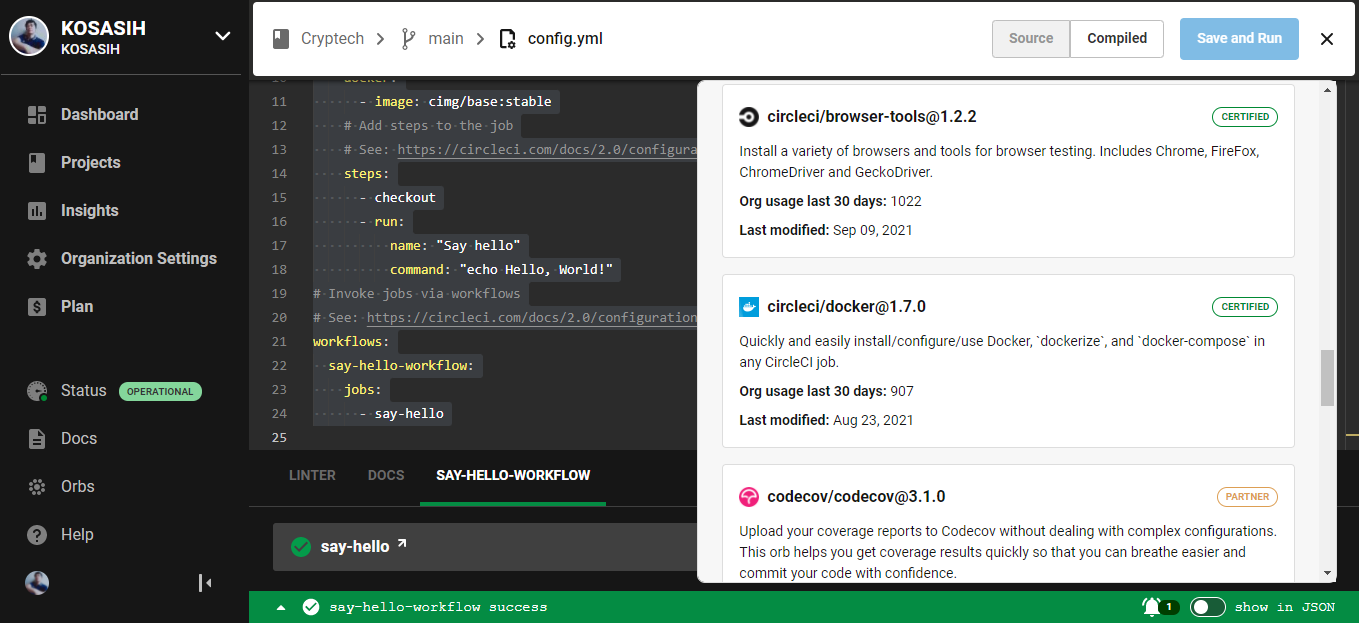Click the Insights chart icon
Image resolution: width=1359 pixels, height=623 pixels.
37,211
